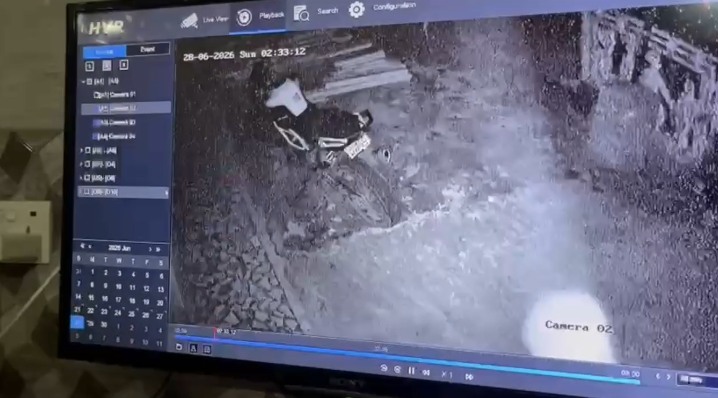The height and width of the screenshot is (398, 718).
Task: Tick the [A1]-[A4] group checkbox
Action: point(90,82)
